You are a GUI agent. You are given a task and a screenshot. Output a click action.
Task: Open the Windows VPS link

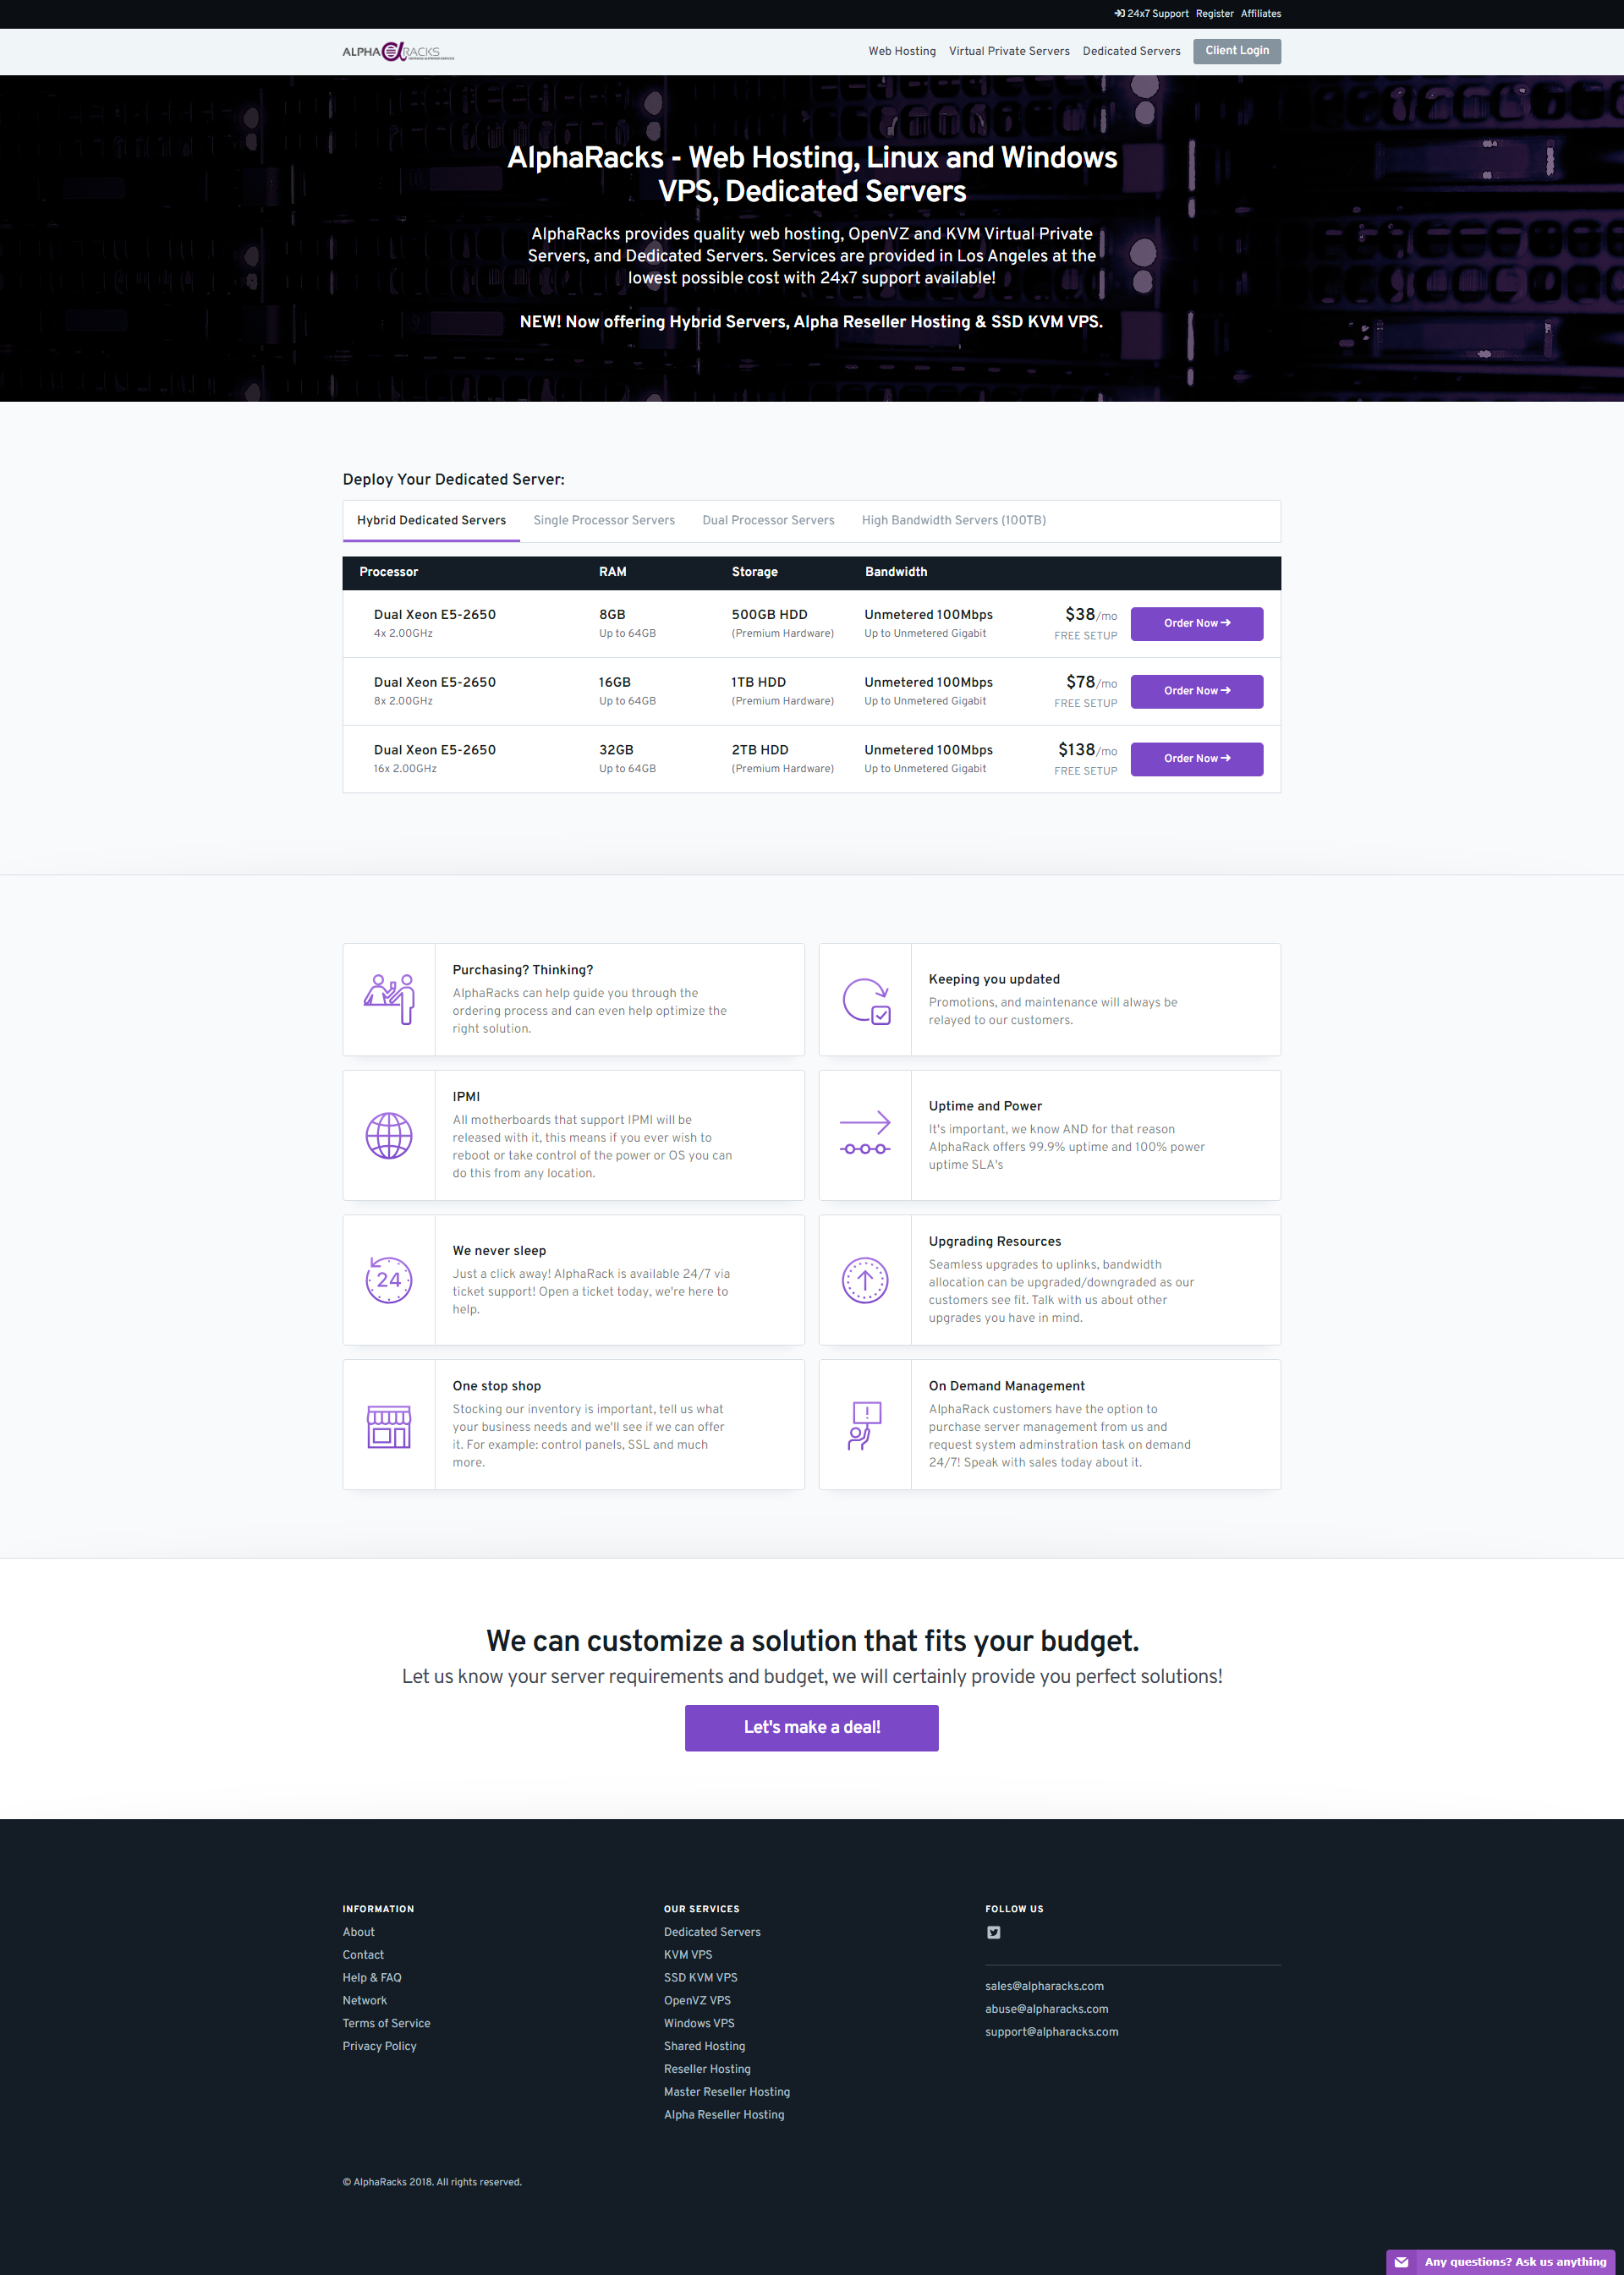699,2023
